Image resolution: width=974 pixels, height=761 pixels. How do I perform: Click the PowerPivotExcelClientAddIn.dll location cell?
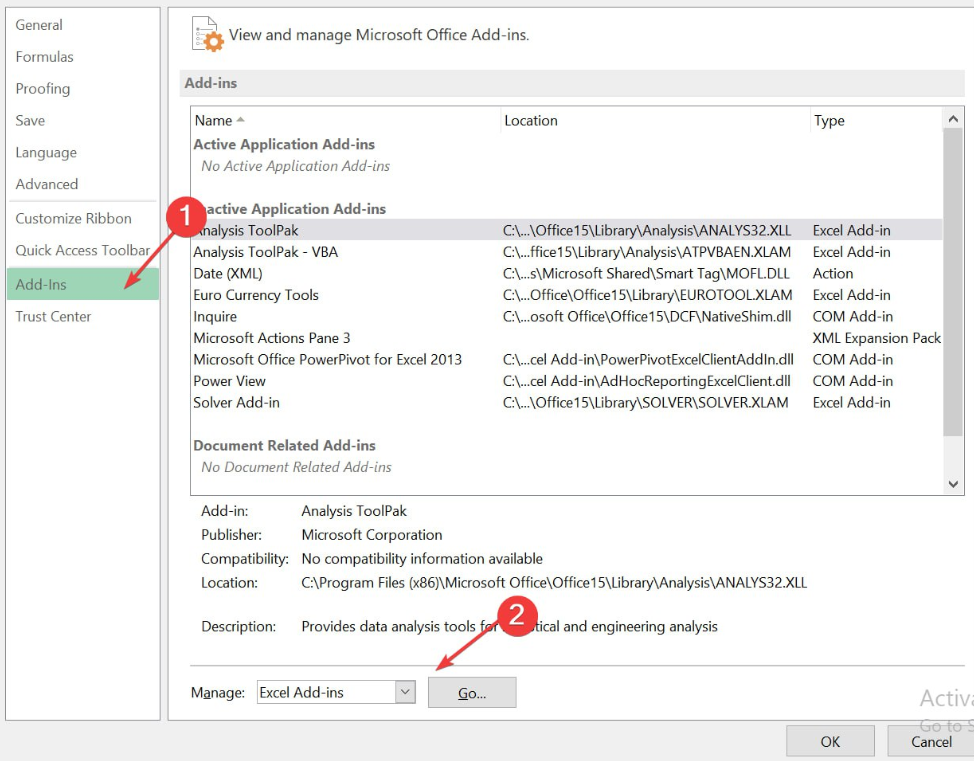pos(648,360)
